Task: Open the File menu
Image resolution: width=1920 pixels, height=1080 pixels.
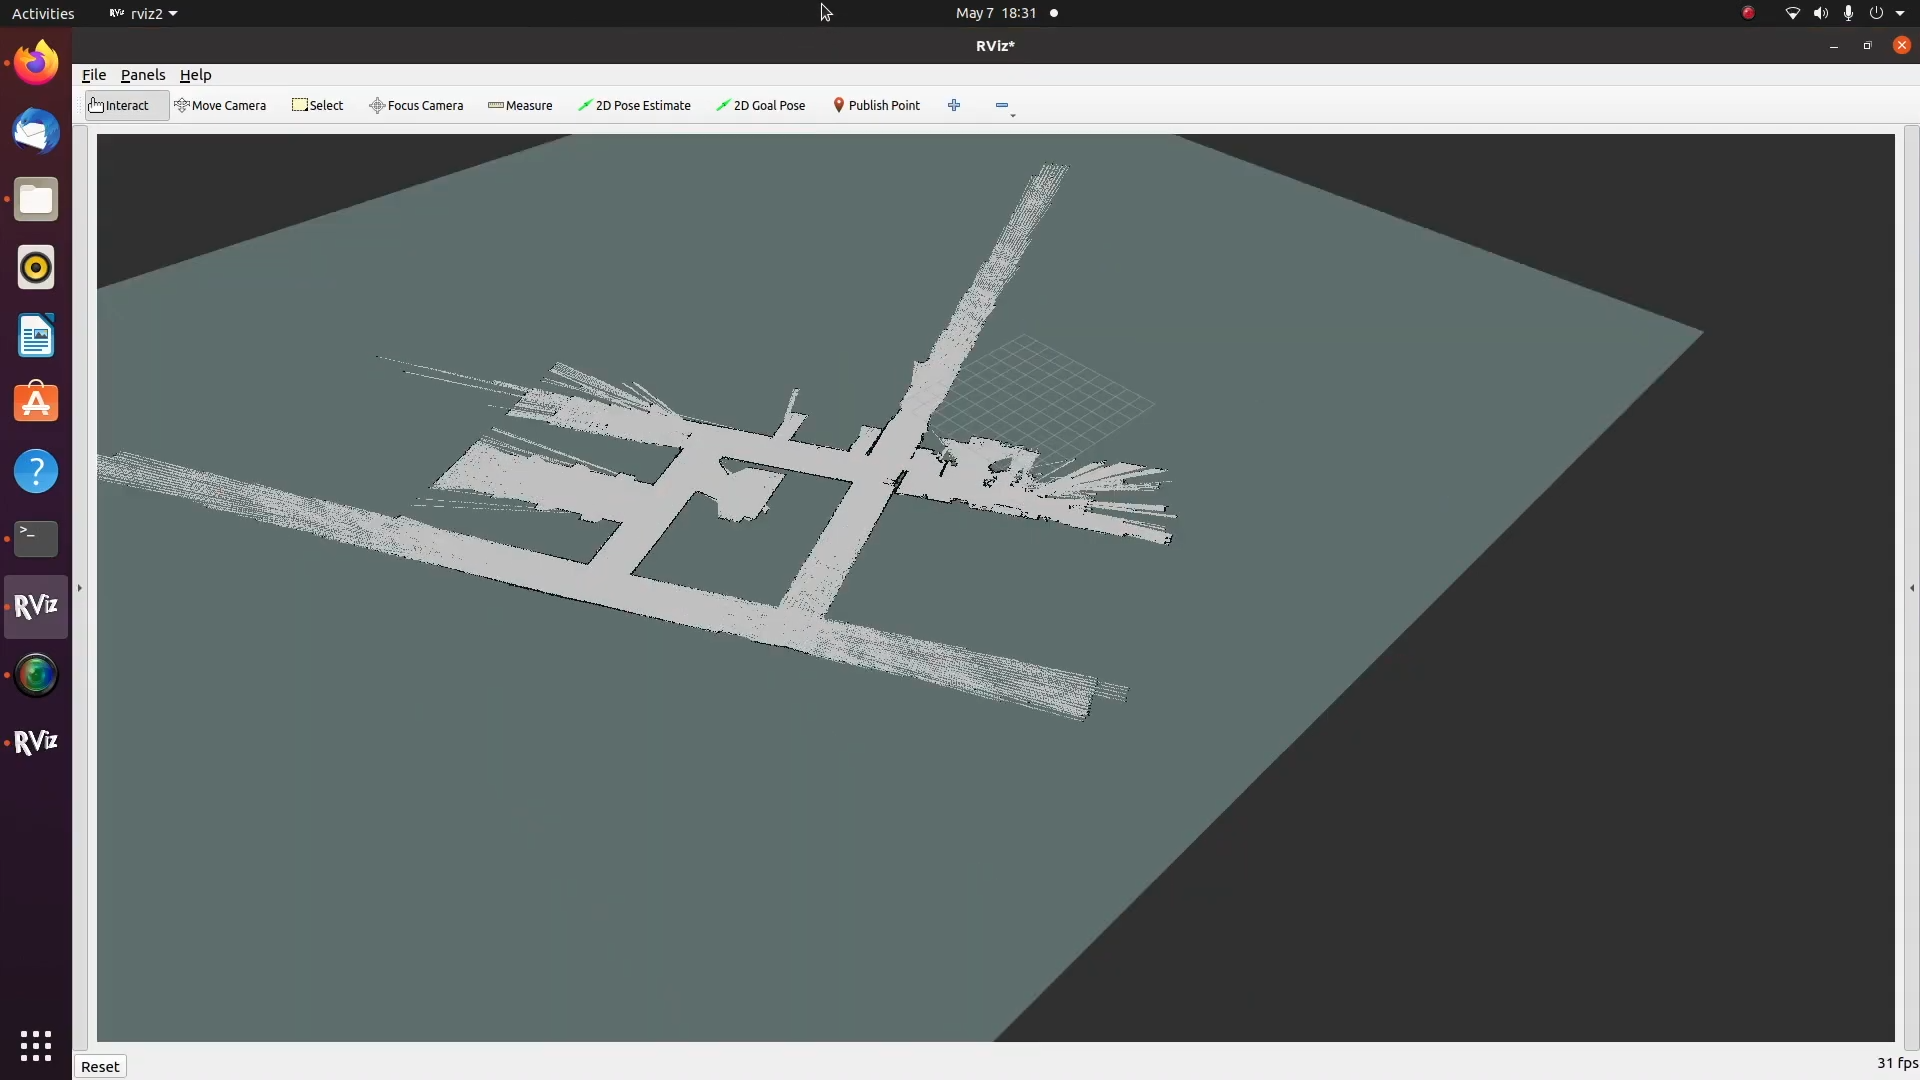Action: tap(93, 75)
